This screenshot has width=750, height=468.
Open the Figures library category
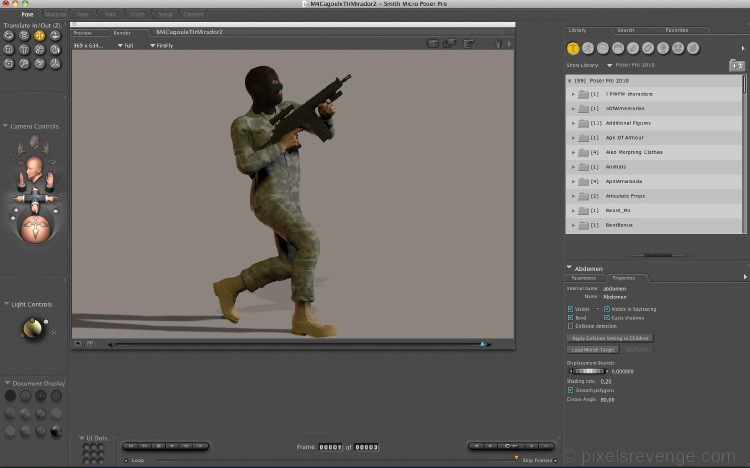(573, 48)
